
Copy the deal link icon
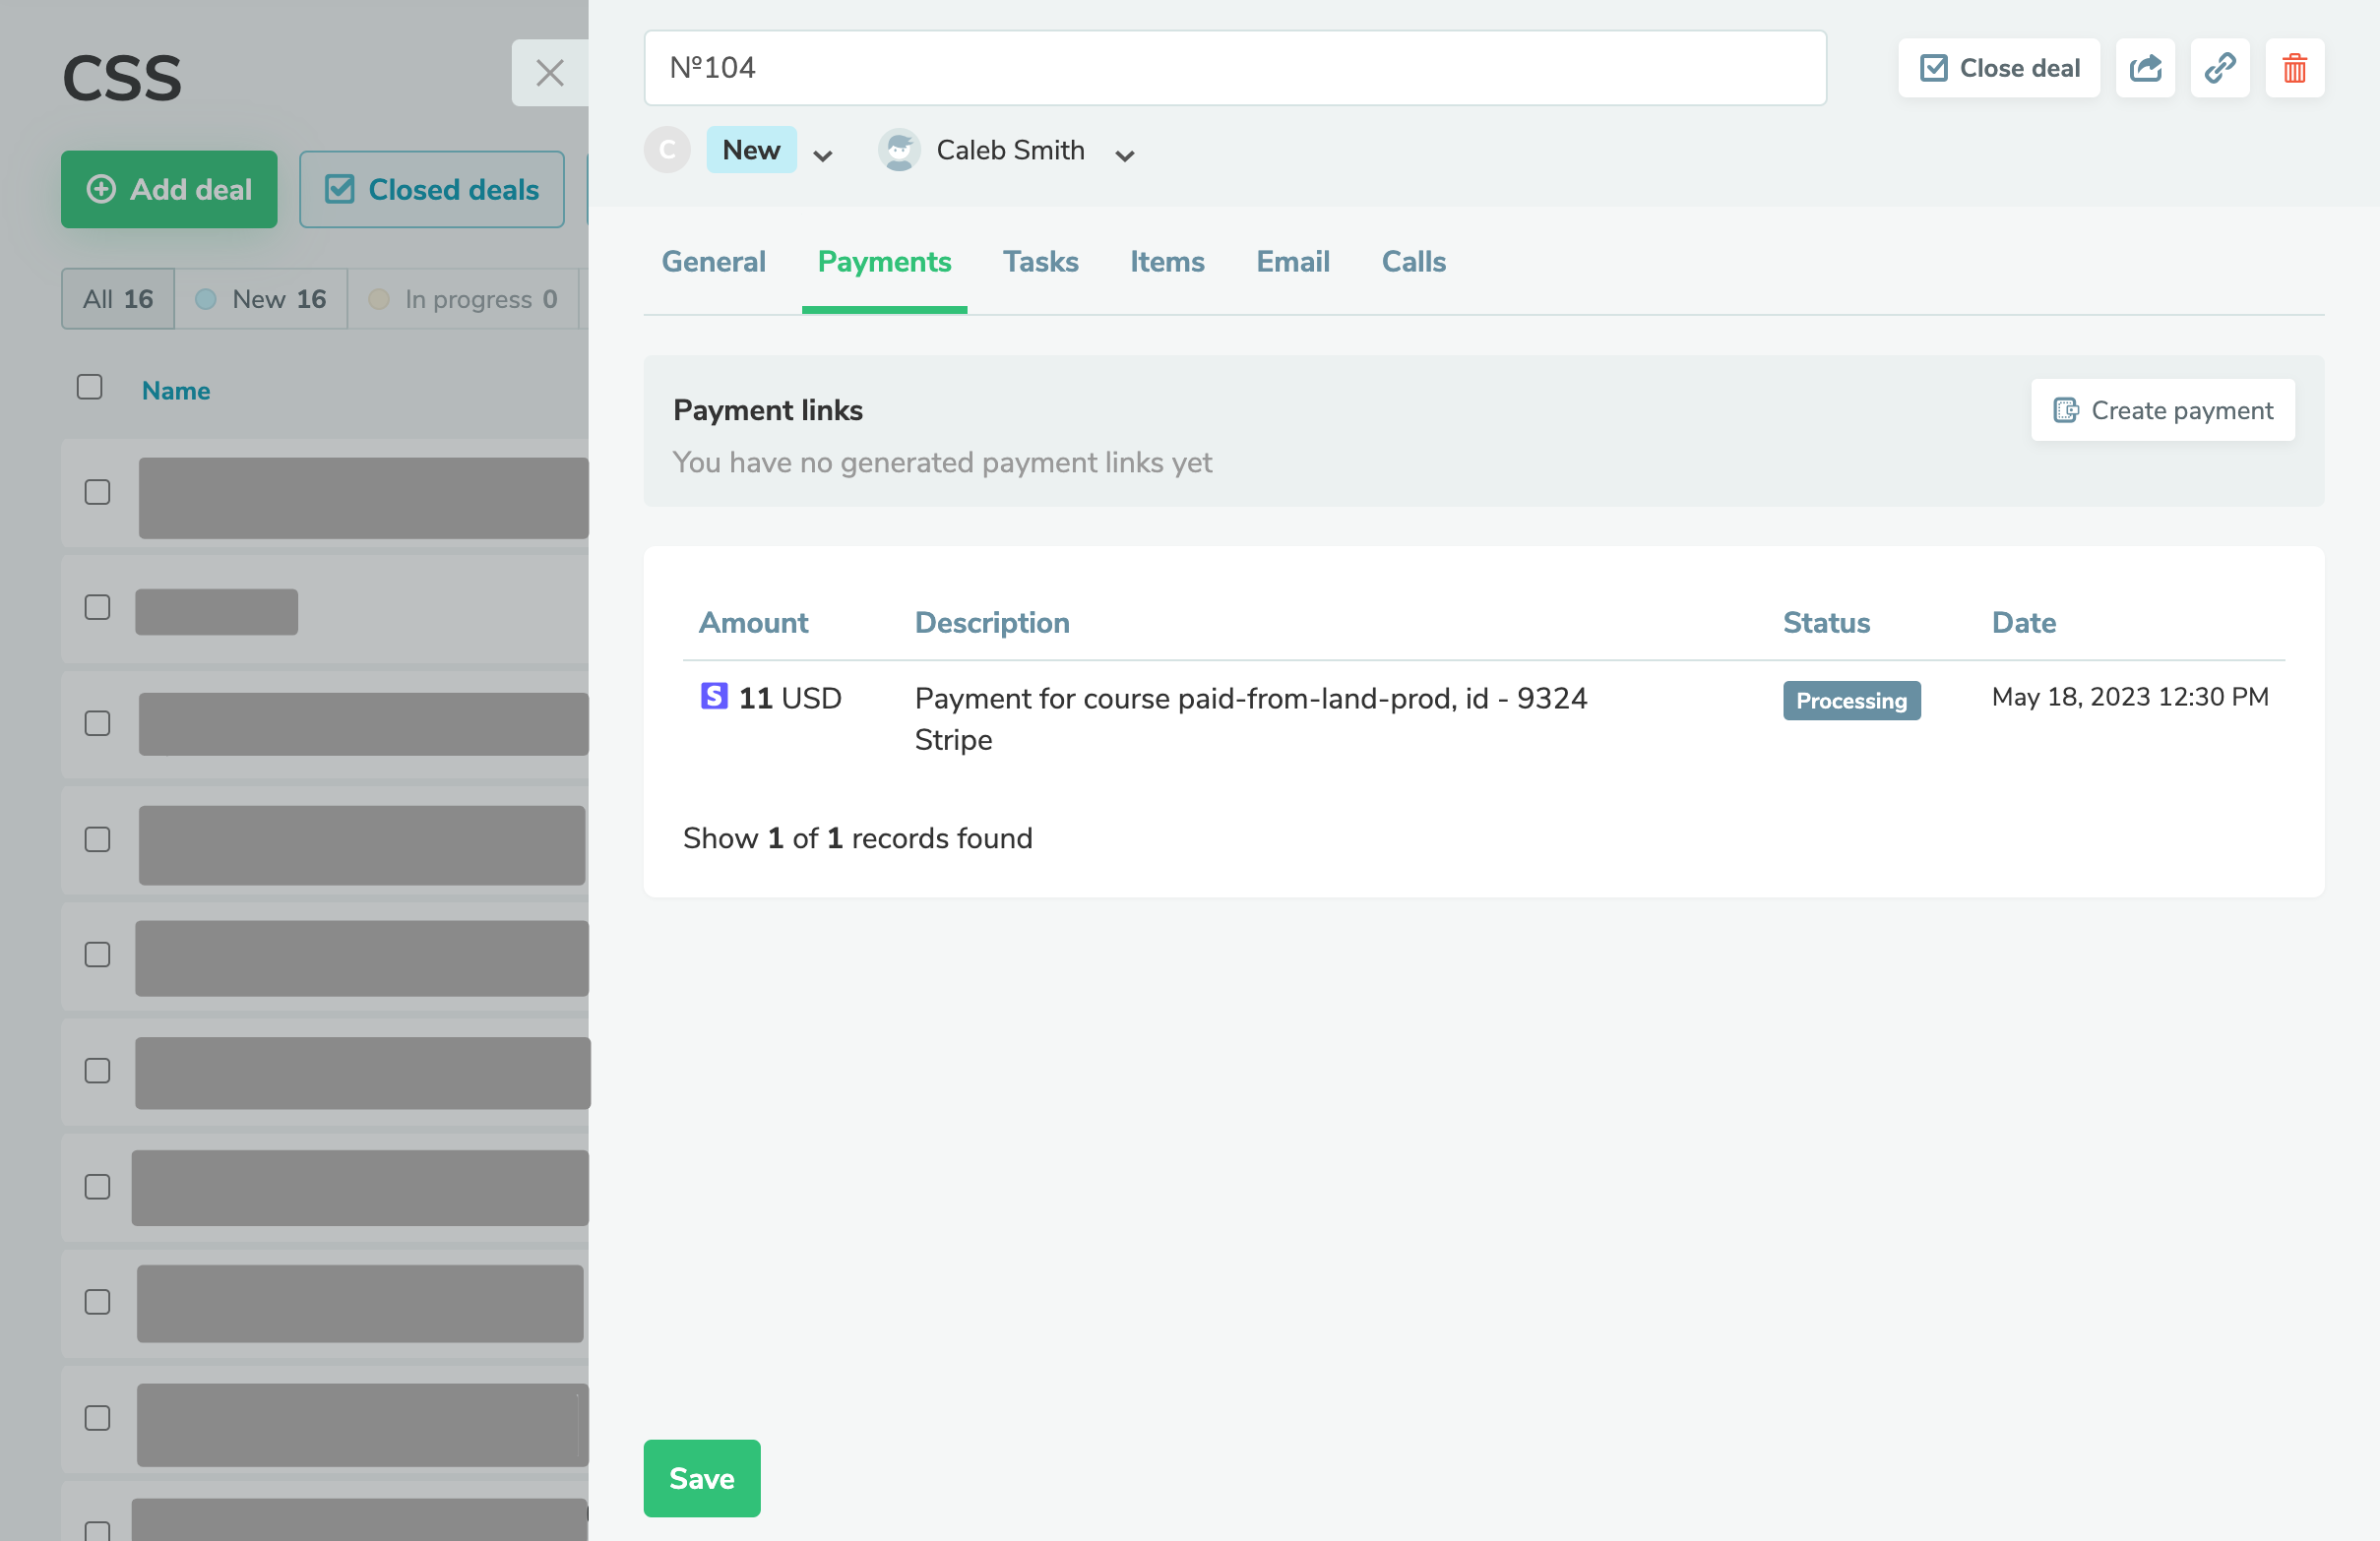pos(2220,68)
